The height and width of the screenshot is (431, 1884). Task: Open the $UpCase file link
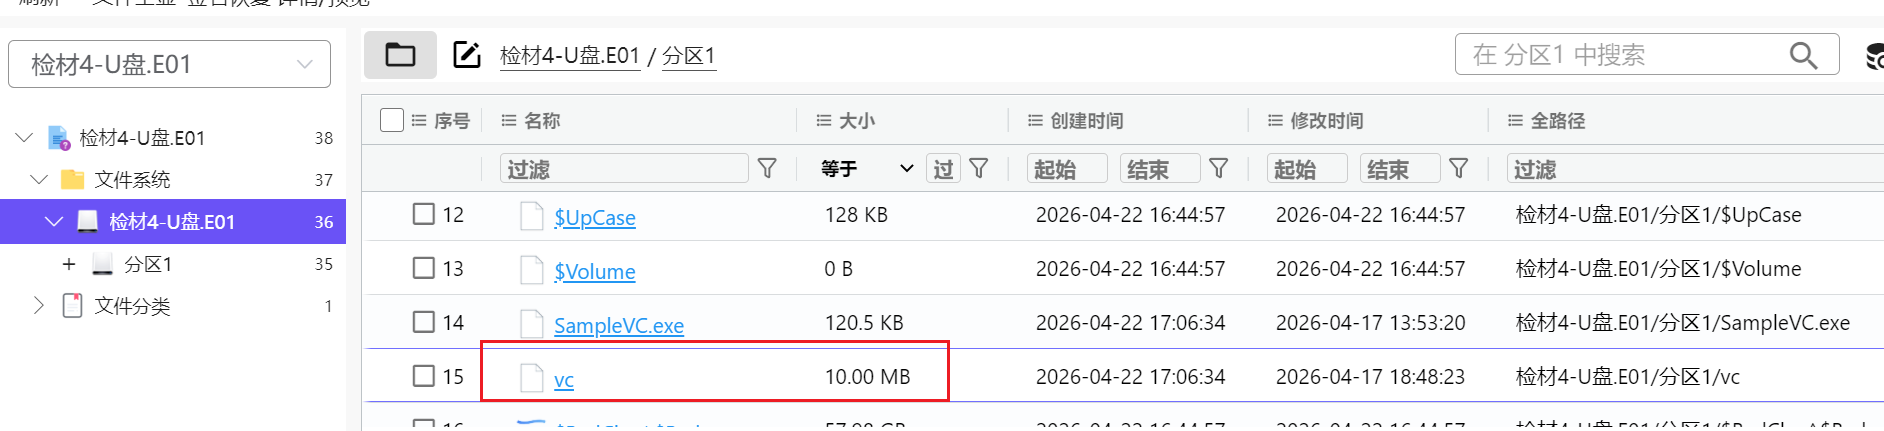[595, 217]
